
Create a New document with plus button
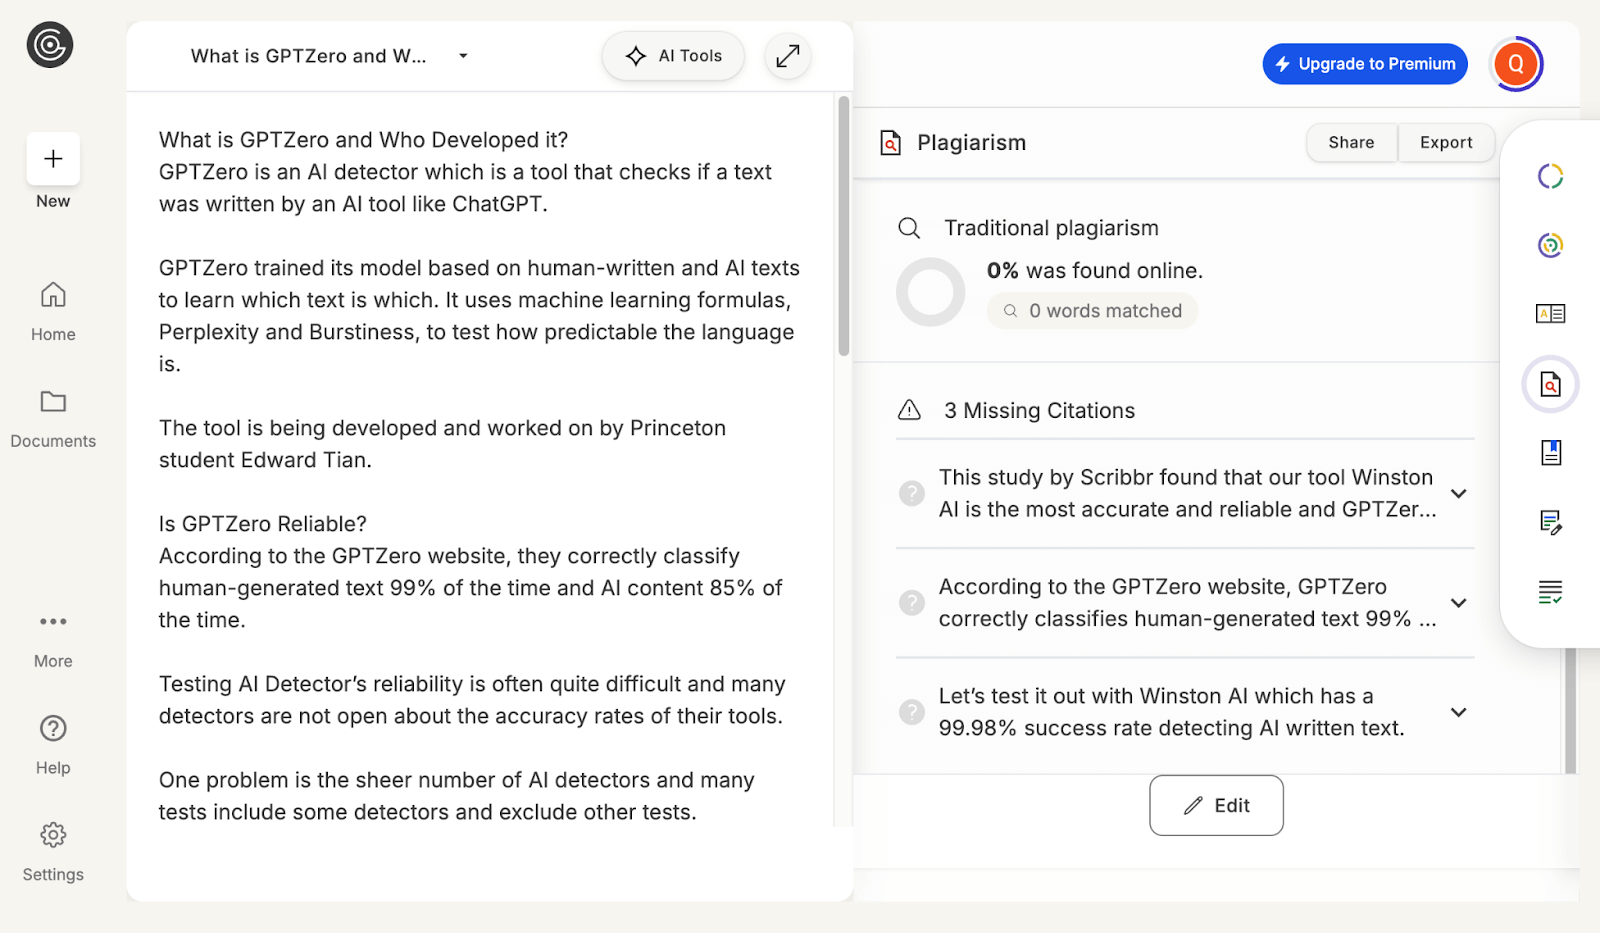[x=53, y=158]
